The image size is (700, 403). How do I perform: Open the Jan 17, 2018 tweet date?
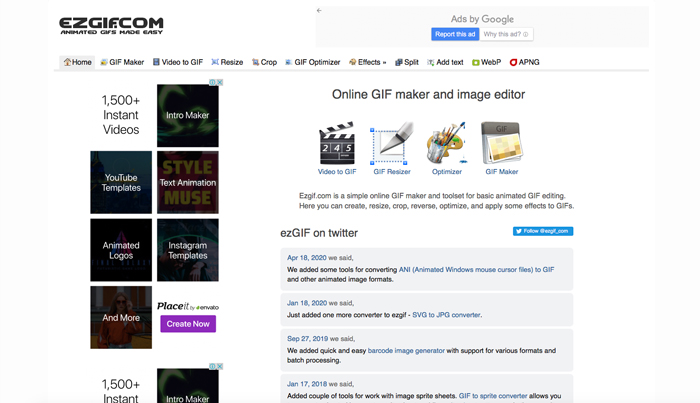[307, 384]
